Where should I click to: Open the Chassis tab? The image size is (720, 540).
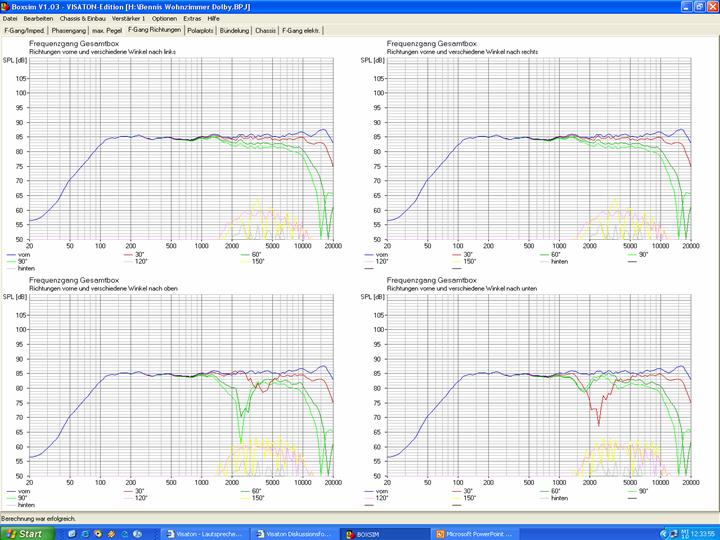pyautogui.click(x=265, y=31)
